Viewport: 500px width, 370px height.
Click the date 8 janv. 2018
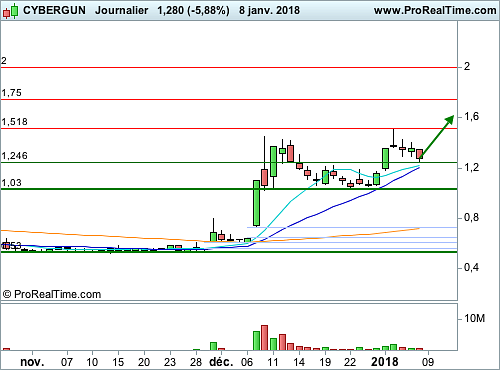[x=269, y=10]
